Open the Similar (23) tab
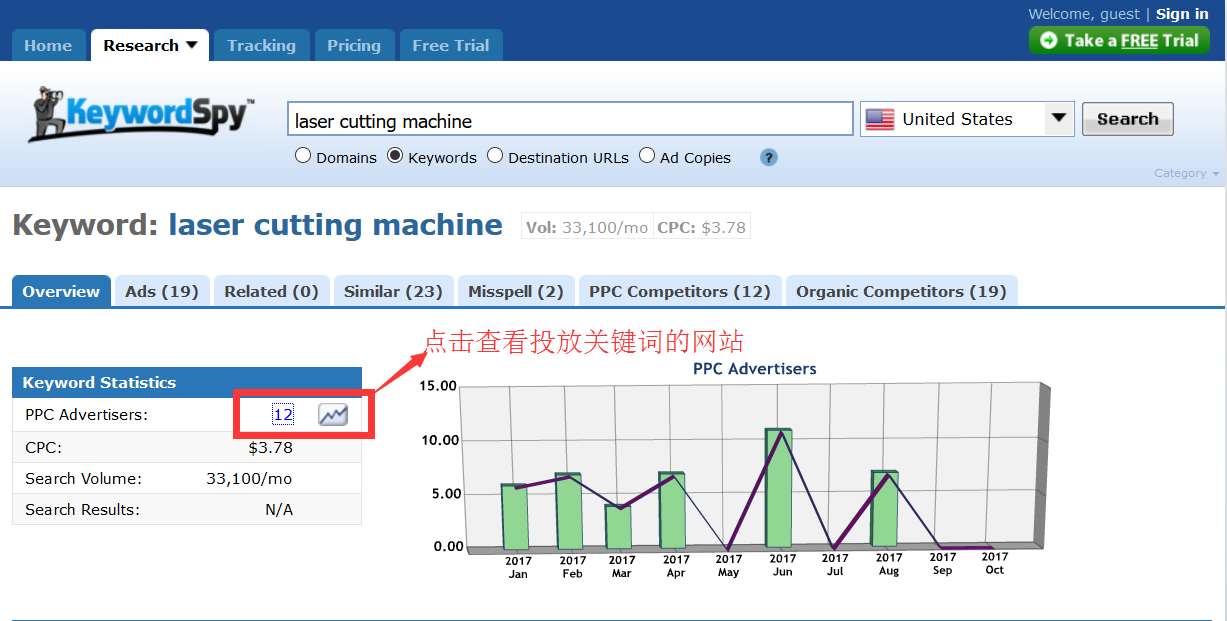Viewport: 1227px width, 621px height. tap(393, 292)
